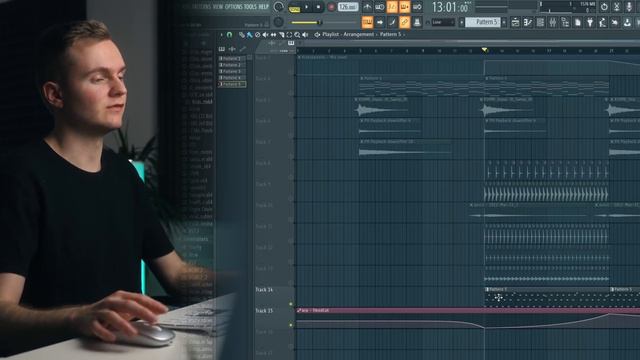Toggle Track 14 green mute dot
640x360 pixels.
click(x=291, y=304)
